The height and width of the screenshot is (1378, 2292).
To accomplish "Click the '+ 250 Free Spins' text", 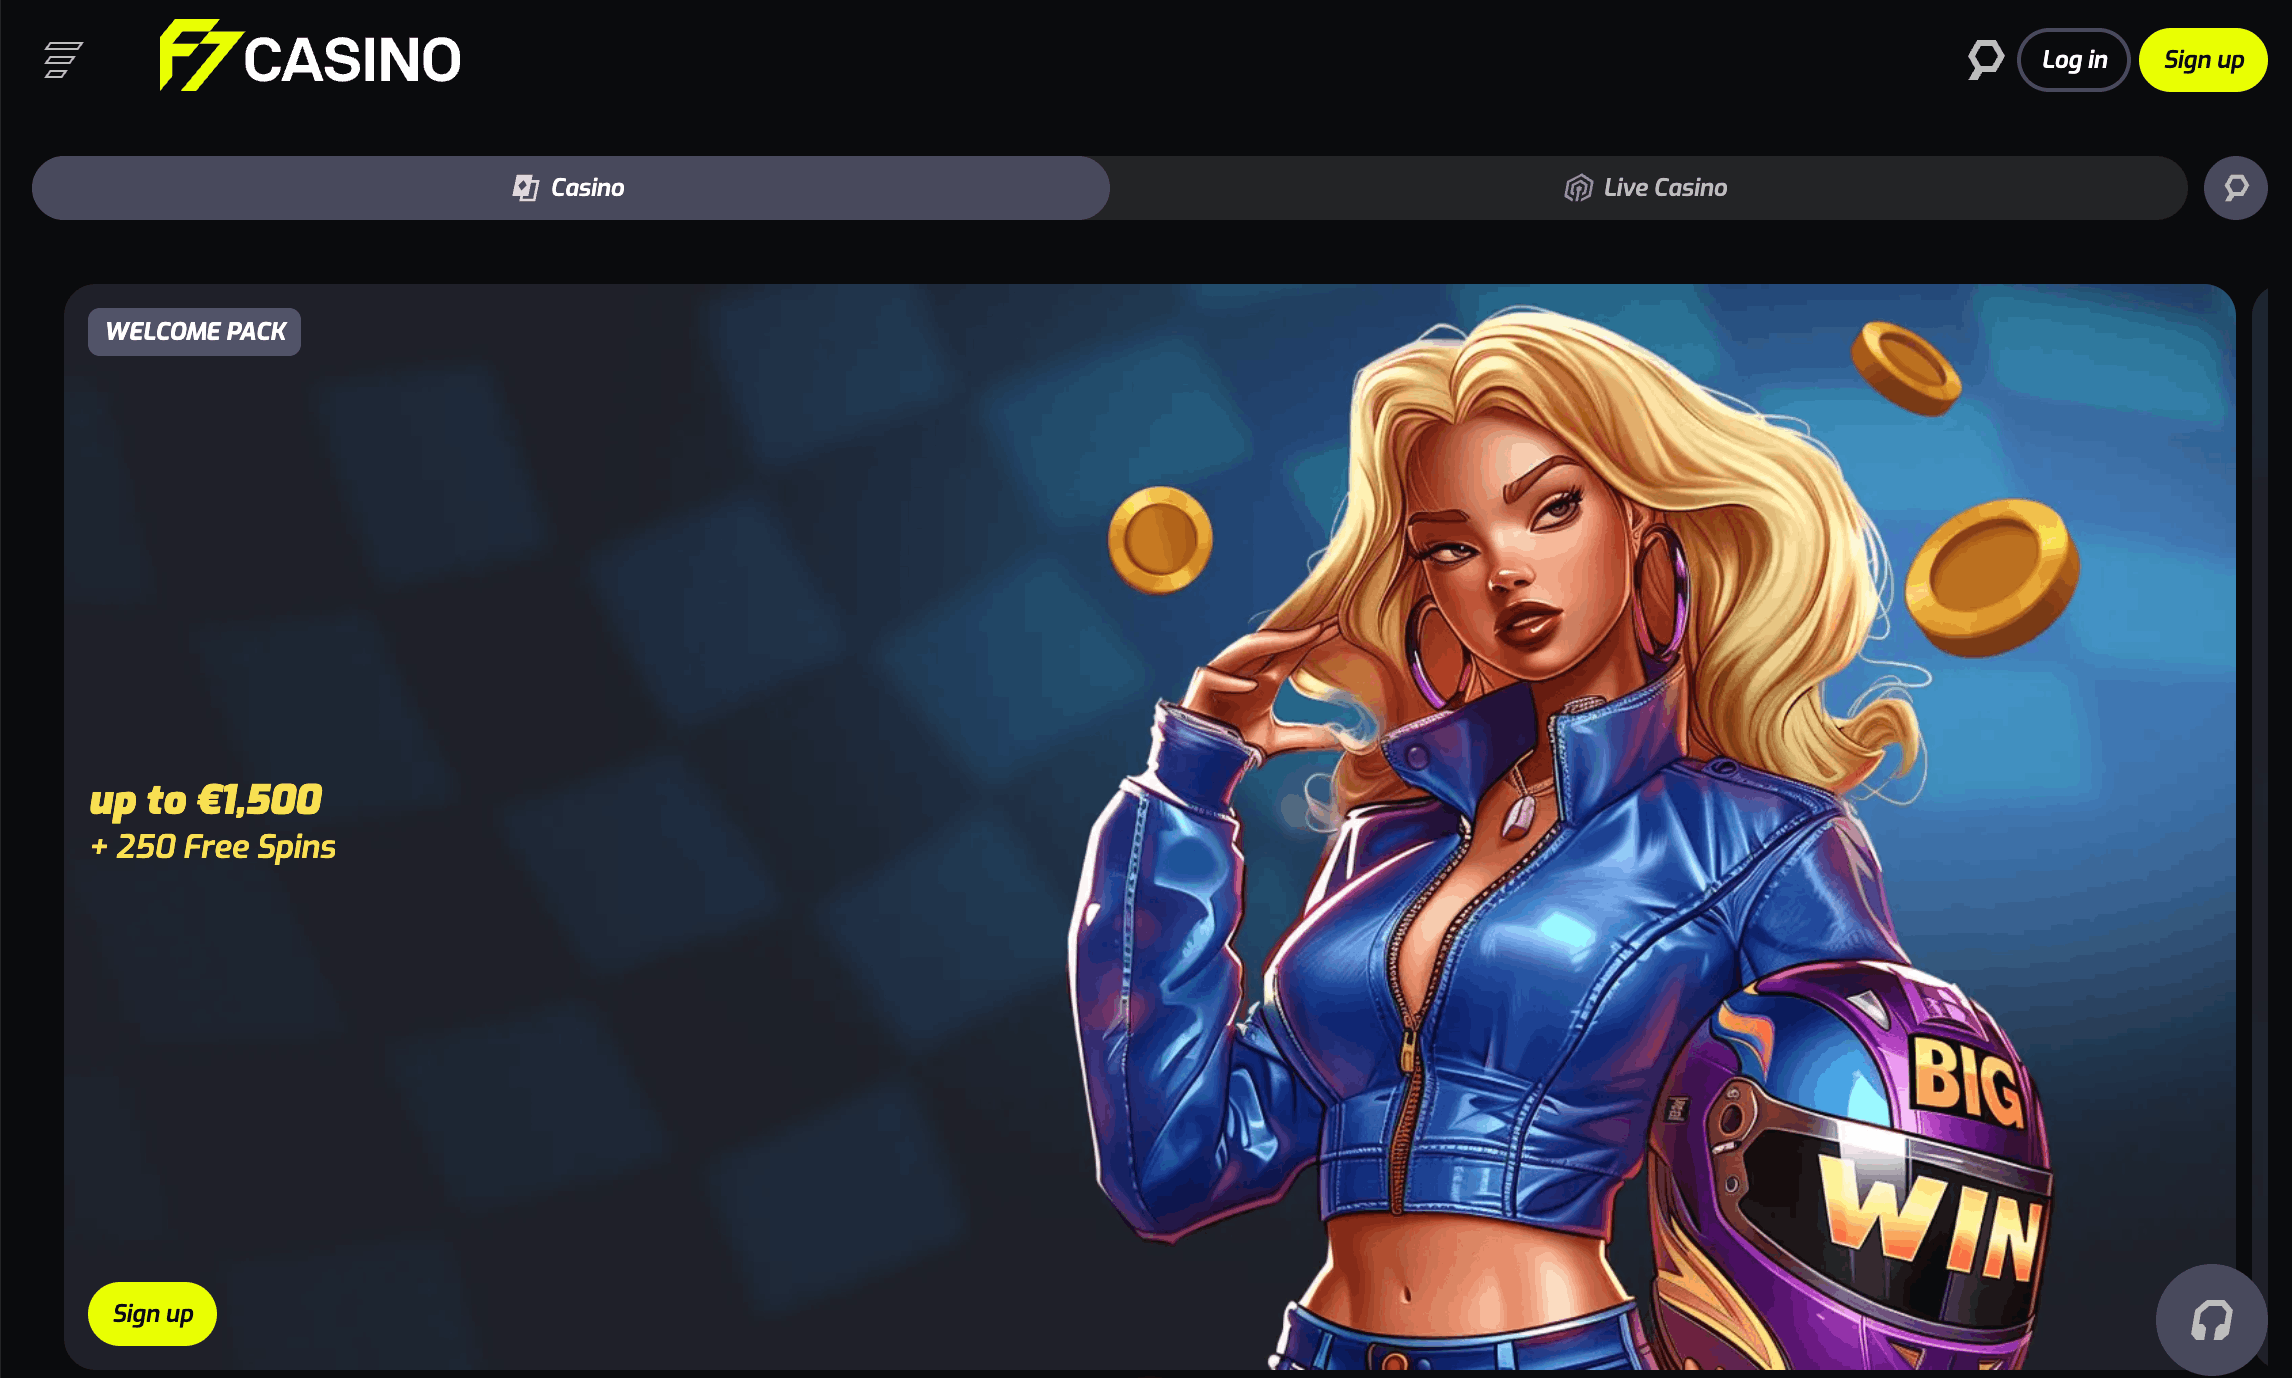I will click(x=213, y=847).
